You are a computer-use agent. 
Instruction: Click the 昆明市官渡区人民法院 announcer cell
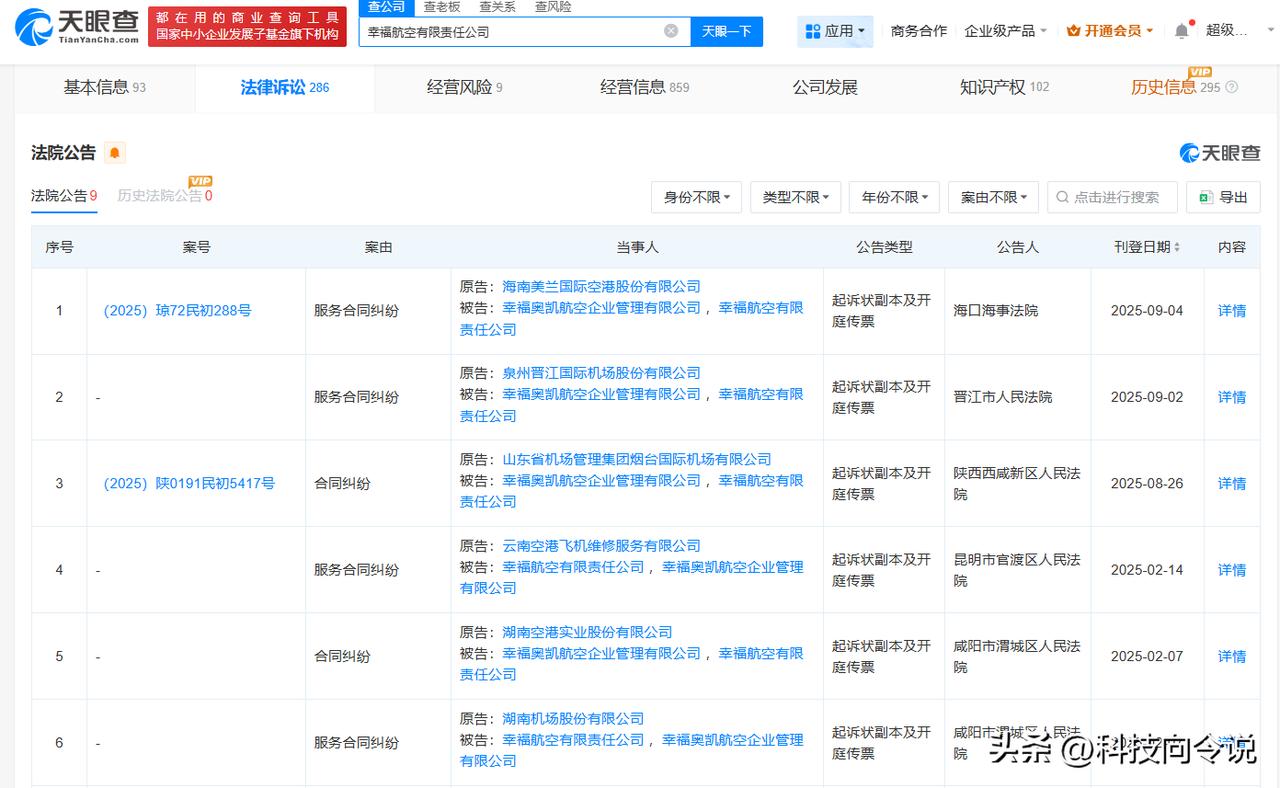pyautogui.click(x=1017, y=570)
